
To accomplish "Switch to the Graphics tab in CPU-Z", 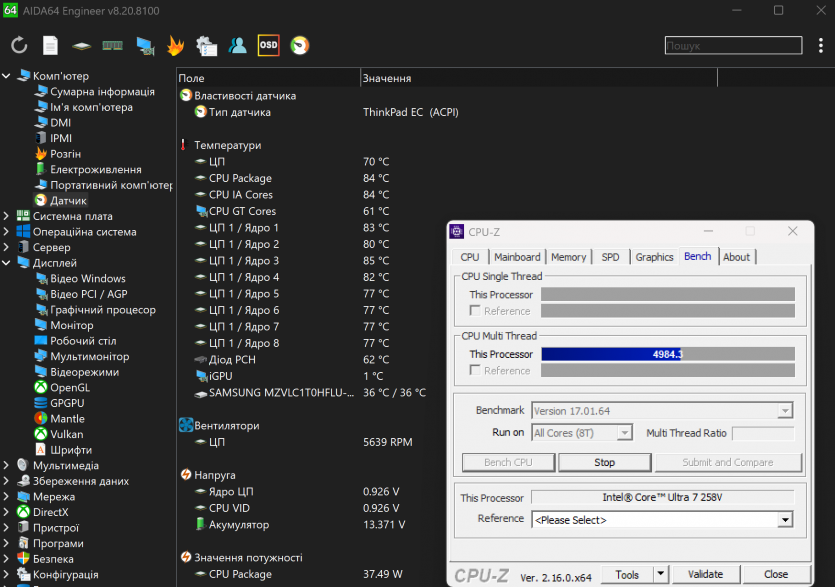I will pos(654,257).
